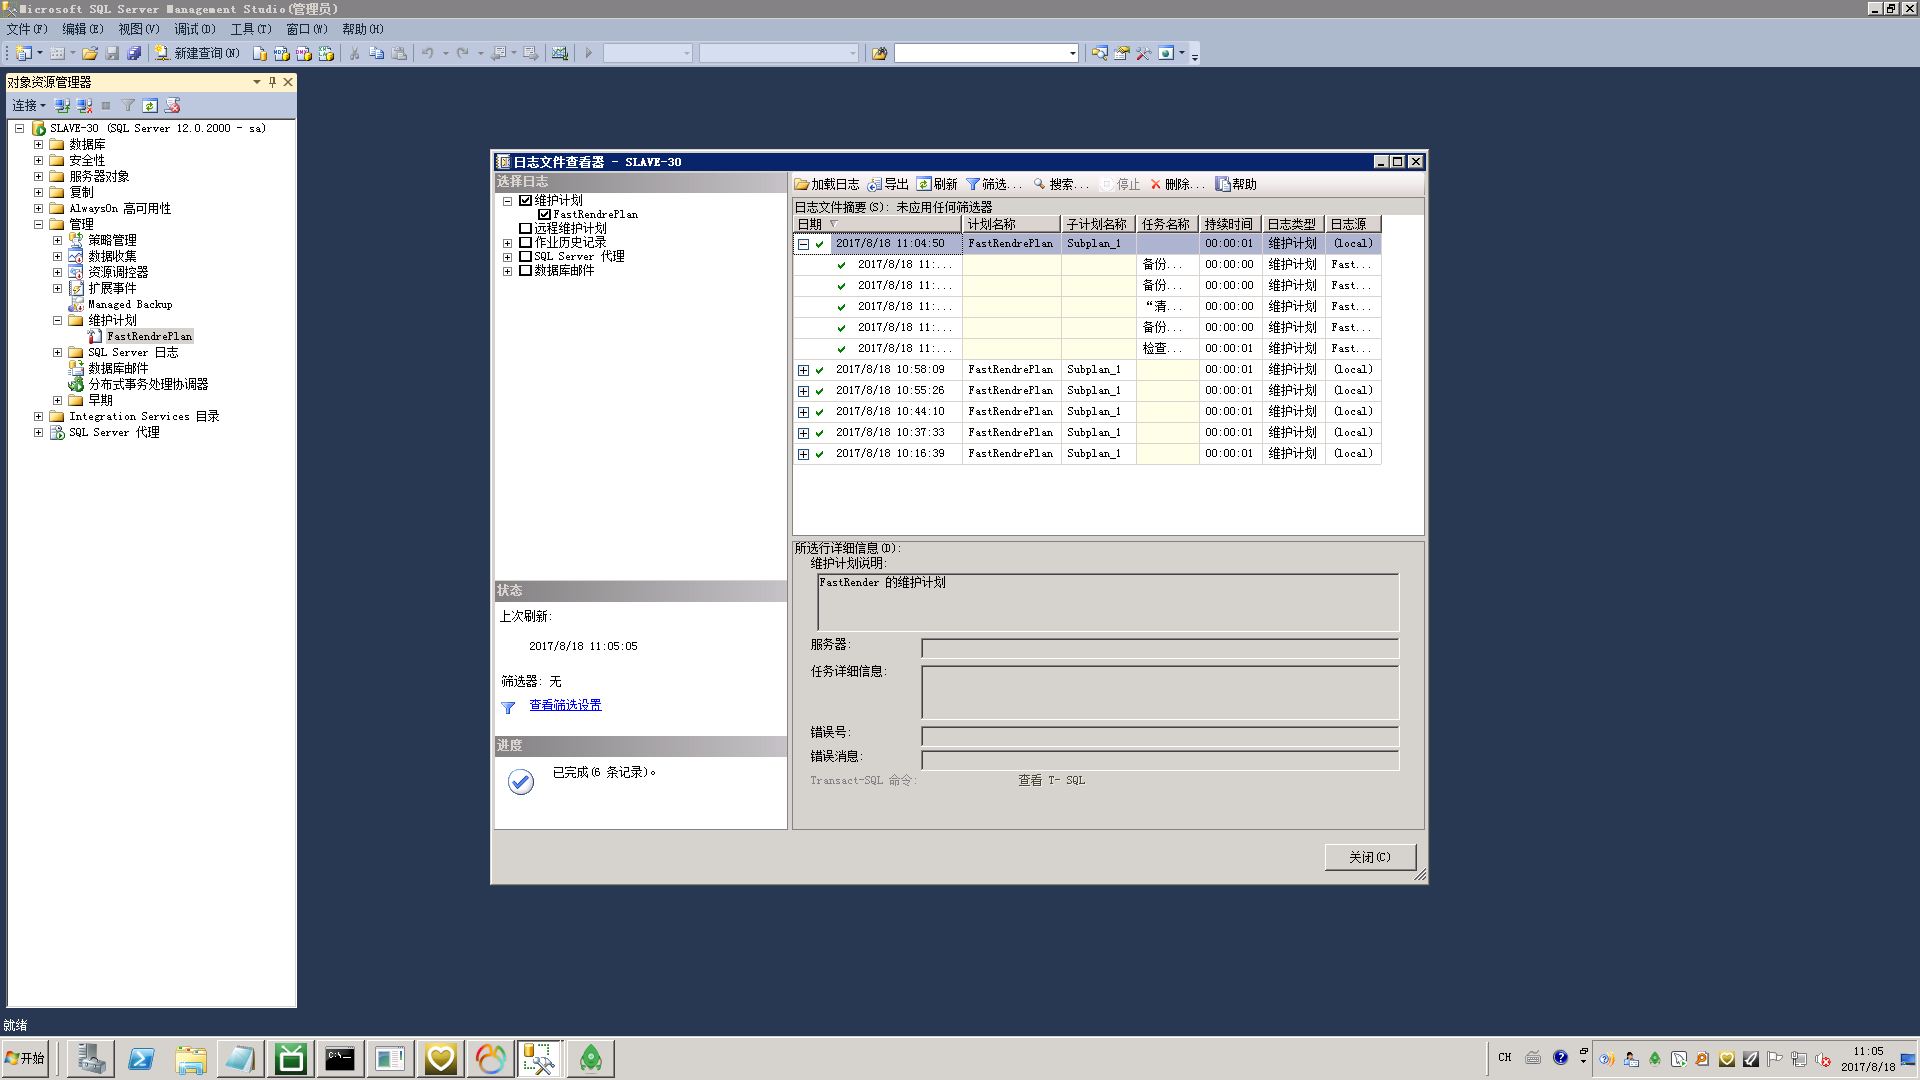Expand the 数据库 folder in Object Explorer

[38, 145]
